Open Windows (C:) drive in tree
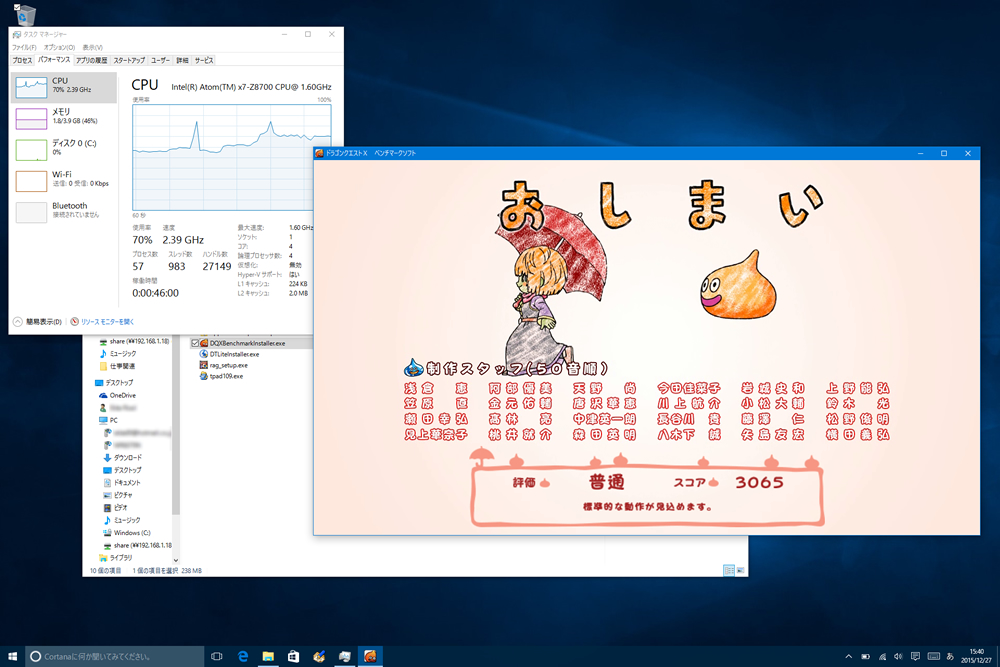1000x667 pixels. (126, 533)
